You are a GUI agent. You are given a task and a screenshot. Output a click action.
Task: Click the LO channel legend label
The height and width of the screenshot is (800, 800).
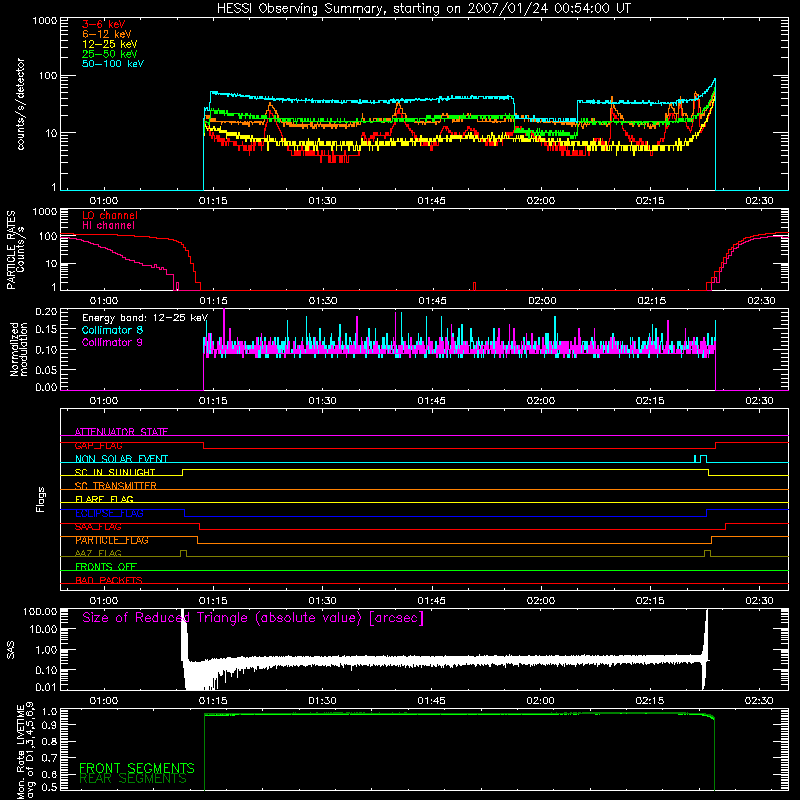point(110,215)
